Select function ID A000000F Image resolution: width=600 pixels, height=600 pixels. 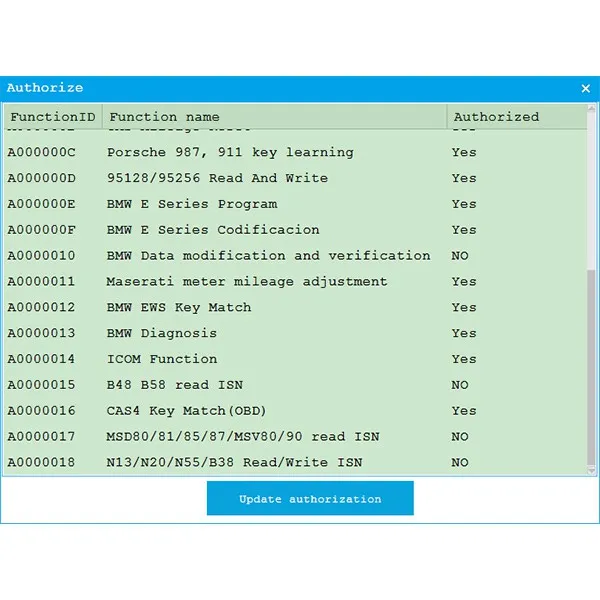[41, 230]
